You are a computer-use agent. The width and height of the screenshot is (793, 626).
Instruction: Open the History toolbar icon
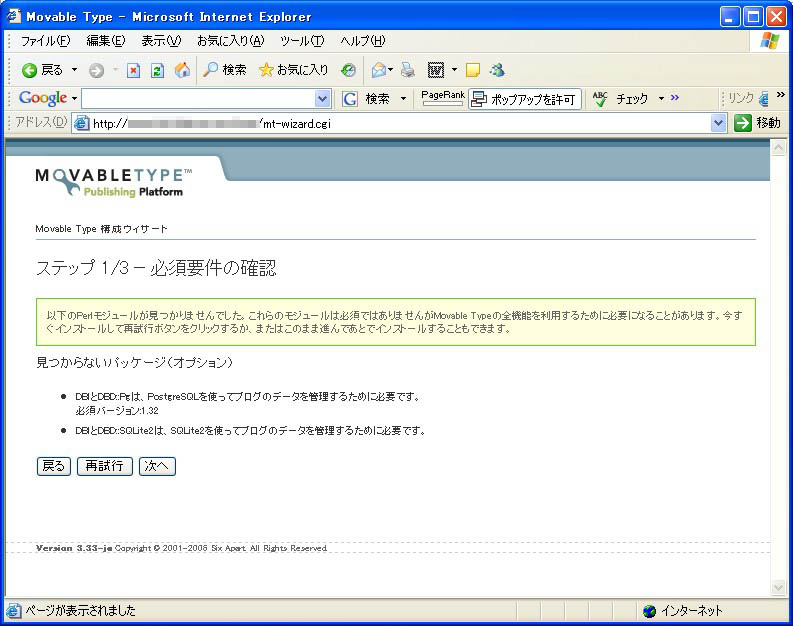(x=348, y=70)
